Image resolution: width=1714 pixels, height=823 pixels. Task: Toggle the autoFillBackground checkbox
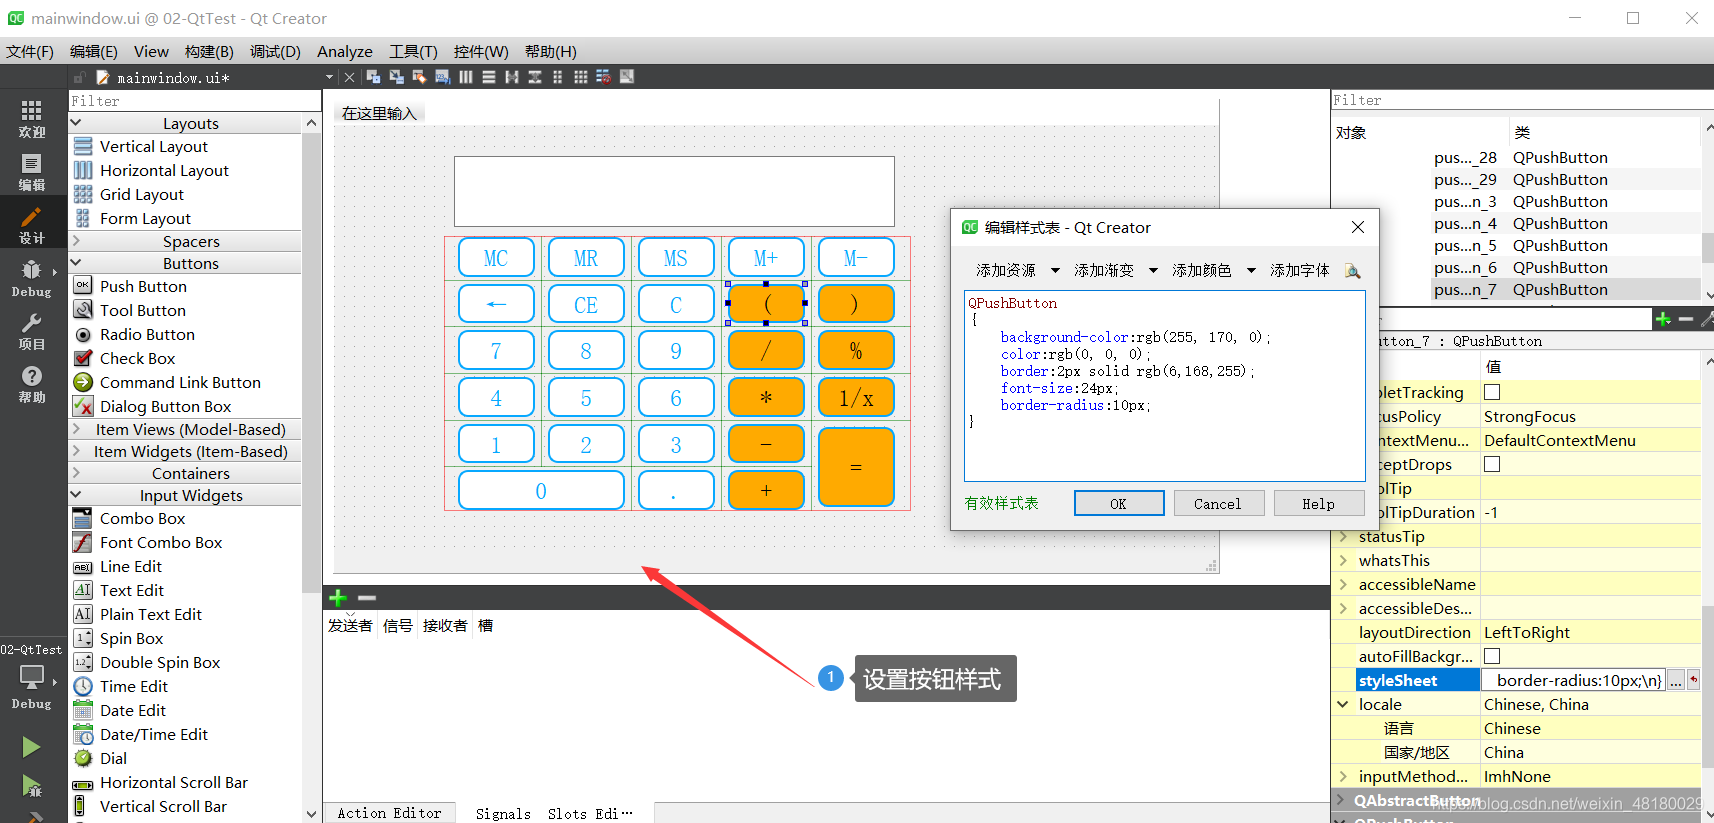(x=1492, y=656)
